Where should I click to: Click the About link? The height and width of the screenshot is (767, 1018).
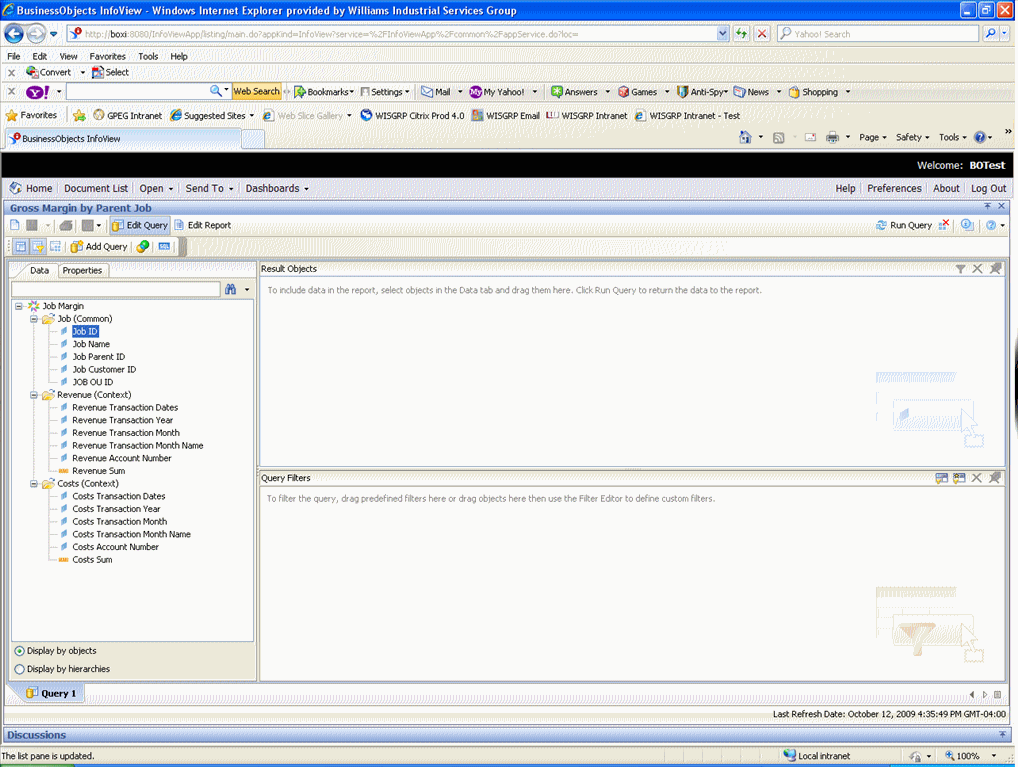click(946, 188)
